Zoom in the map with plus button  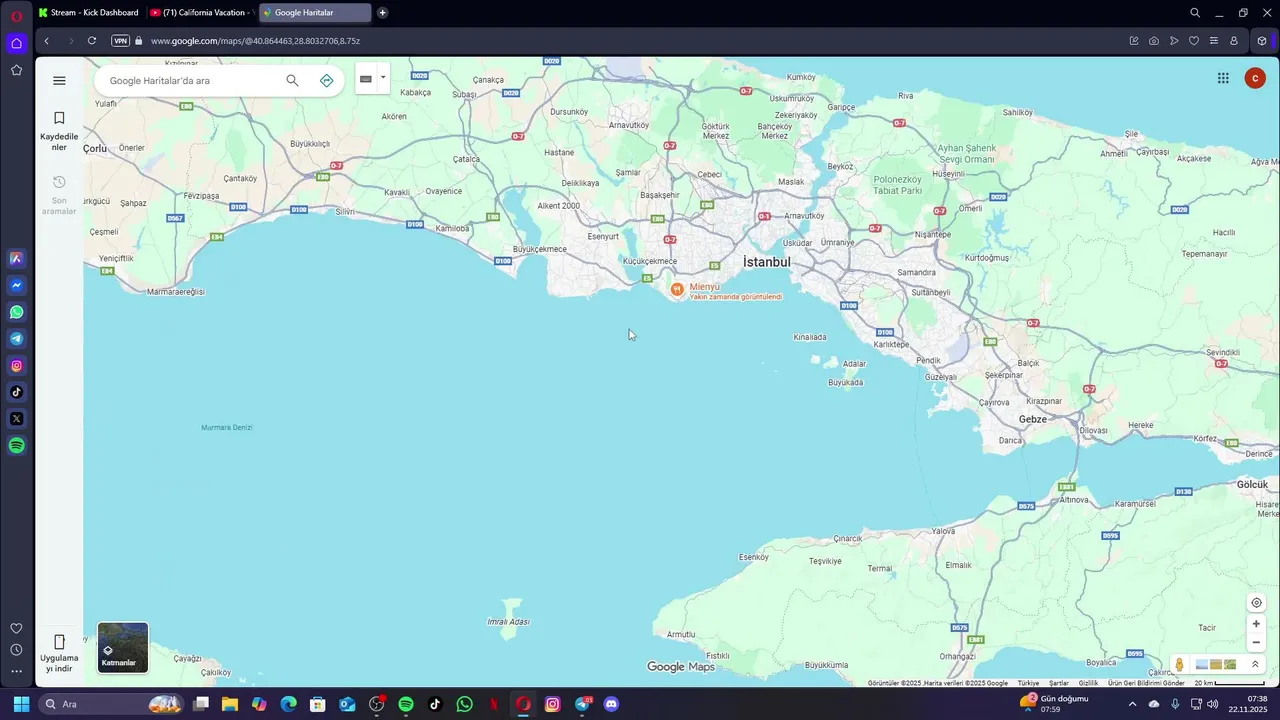(x=1256, y=624)
